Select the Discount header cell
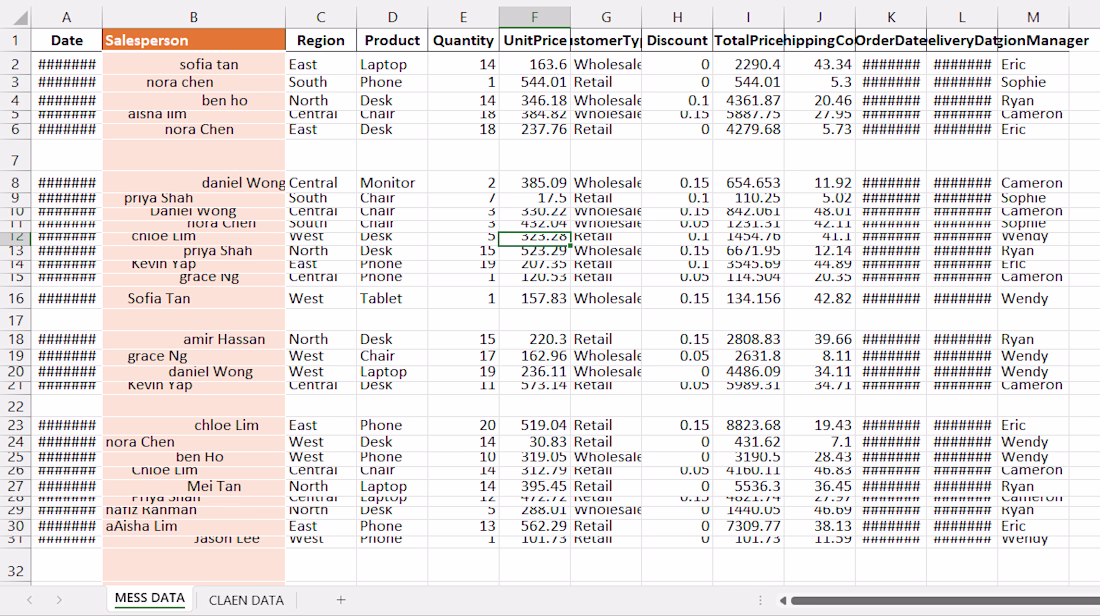Screen dimensions: 1100x616 (x=677, y=40)
